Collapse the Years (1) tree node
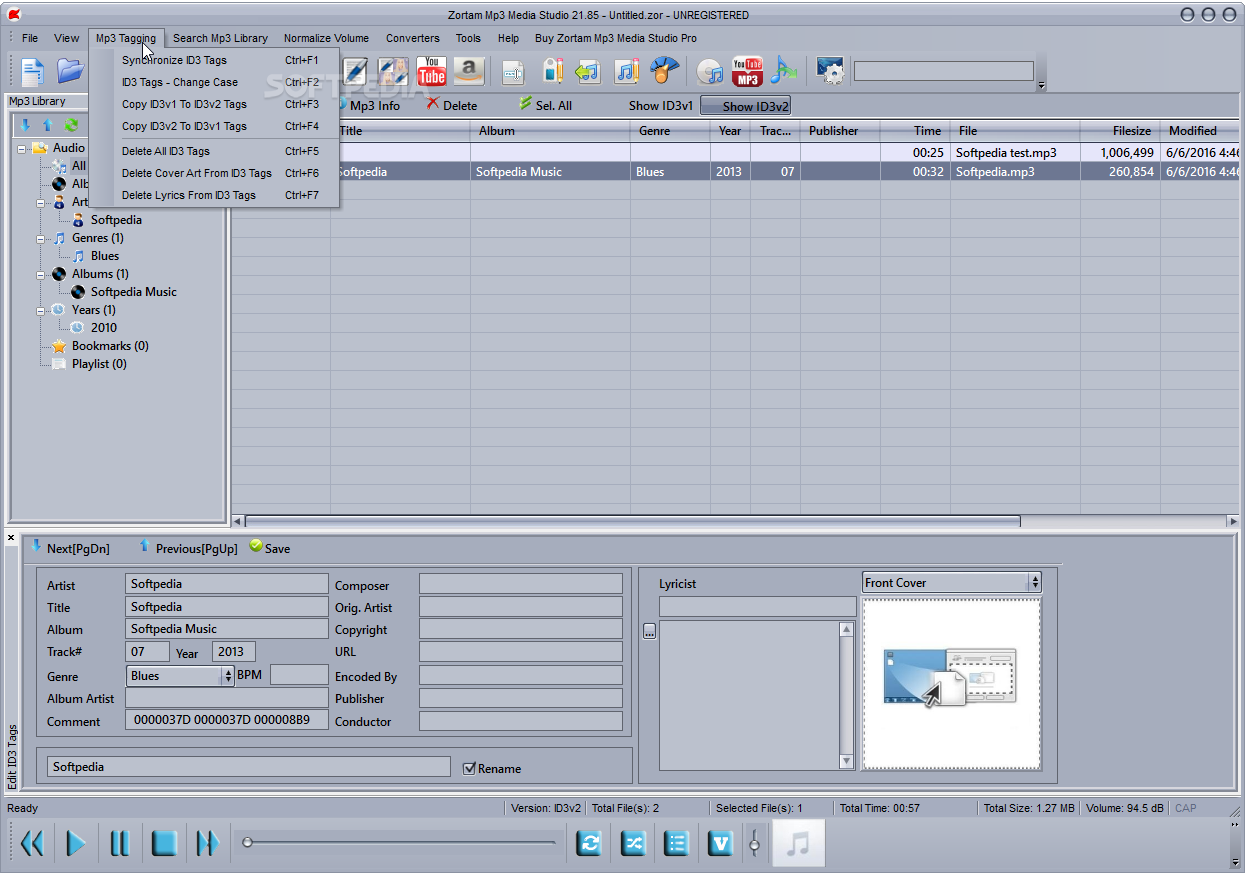Screen dimensions: 1245x873 (42, 310)
